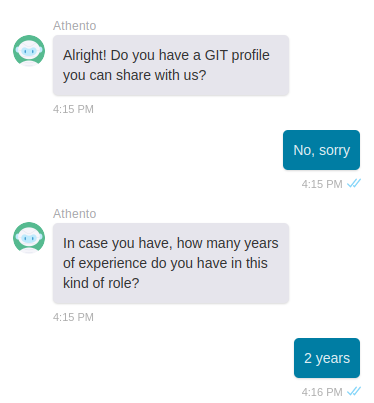Click the first Athento bot avatar
This screenshot has width=374, height=403.
point(29,51)
